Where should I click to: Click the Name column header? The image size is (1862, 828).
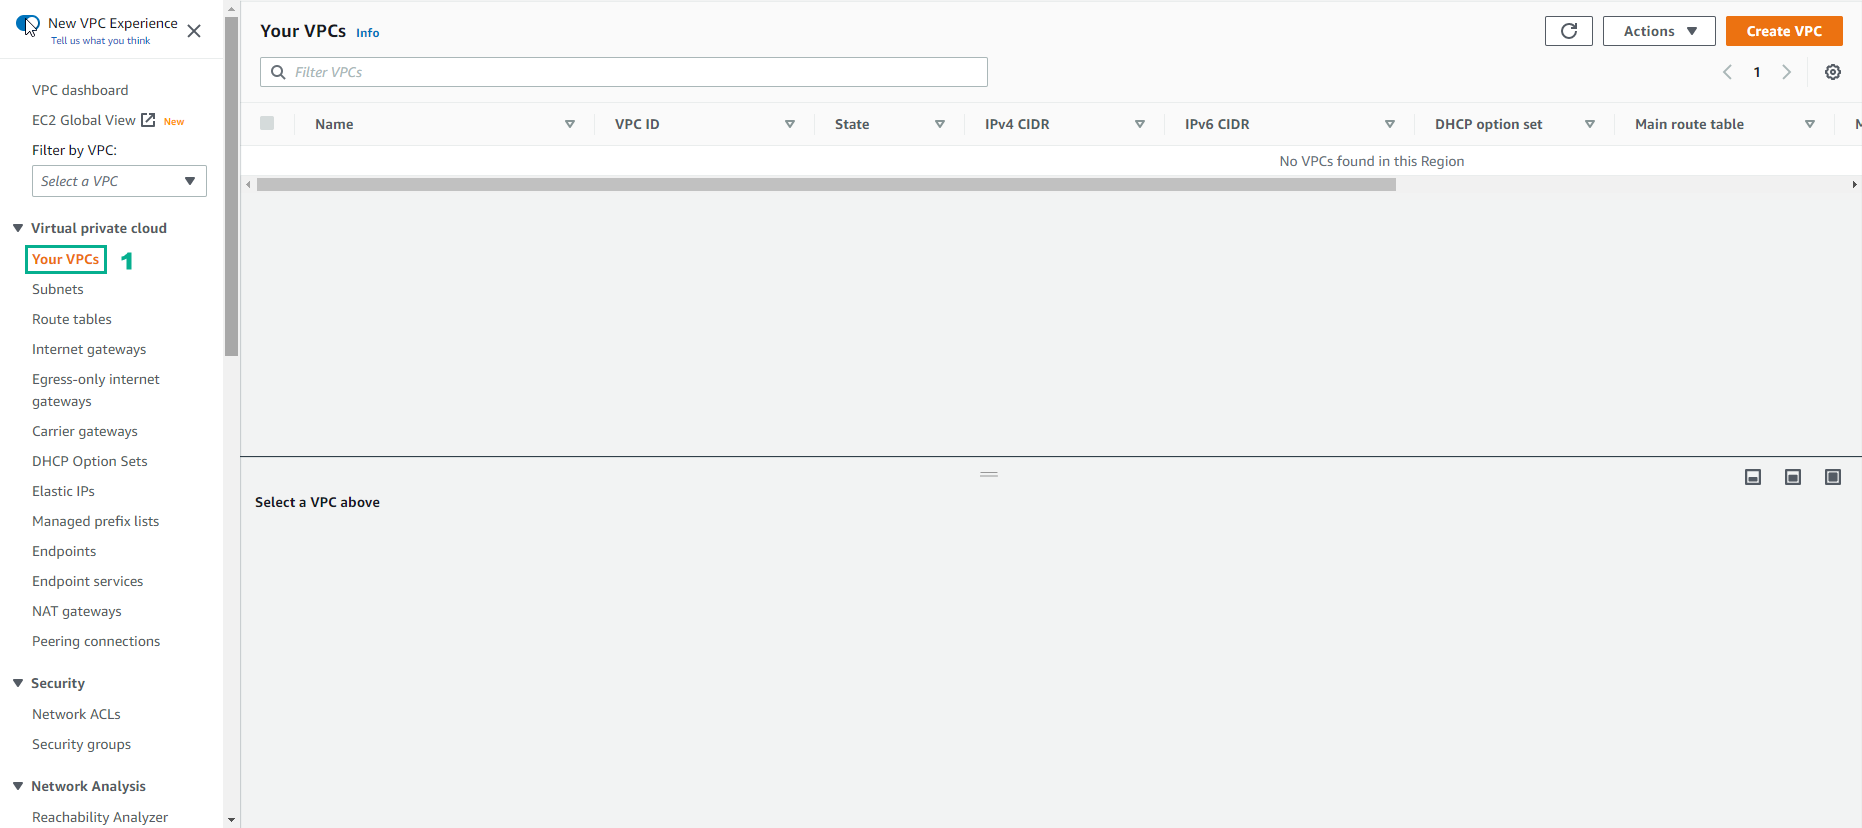click(334, 124)
